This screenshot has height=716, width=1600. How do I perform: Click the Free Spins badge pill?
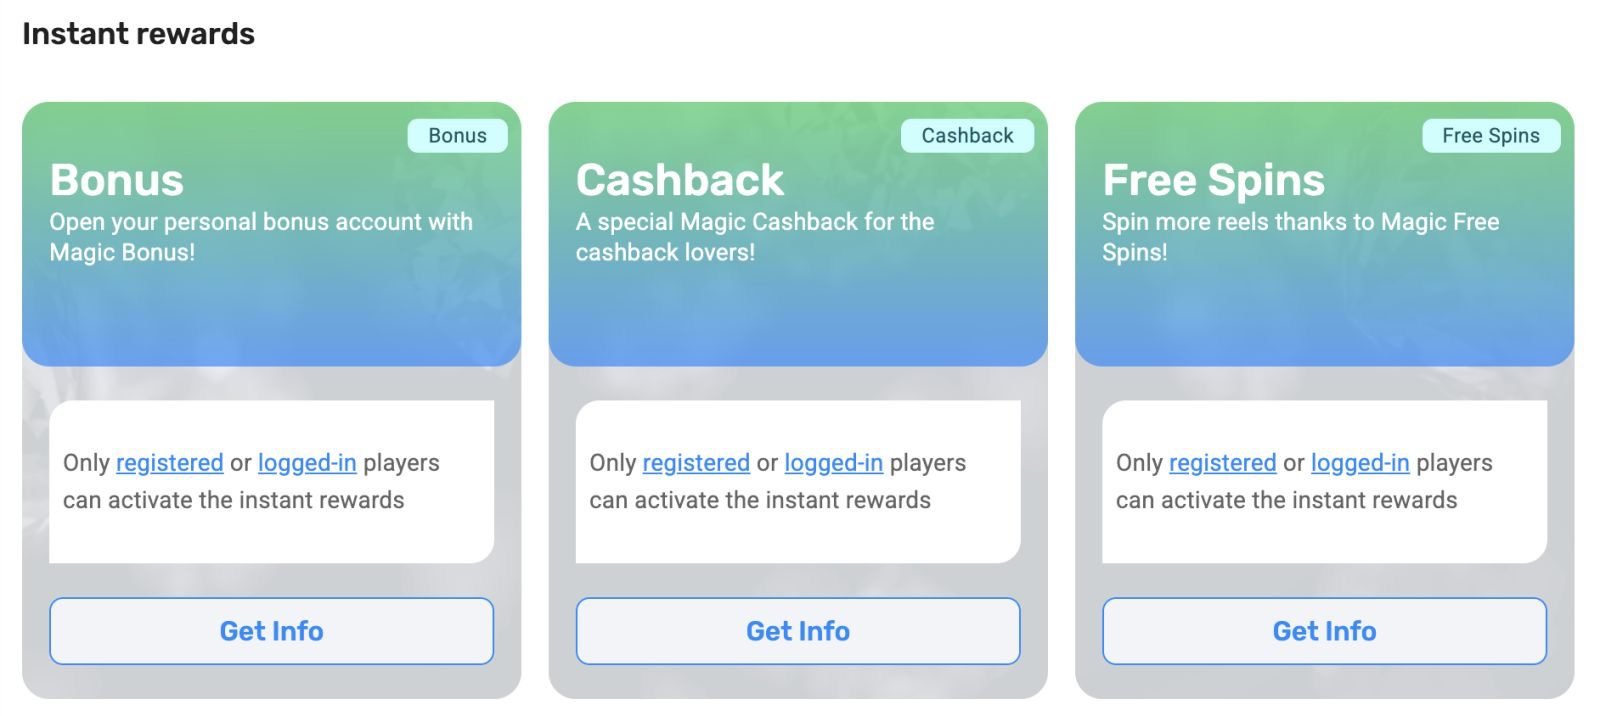tap(1490, 135)
